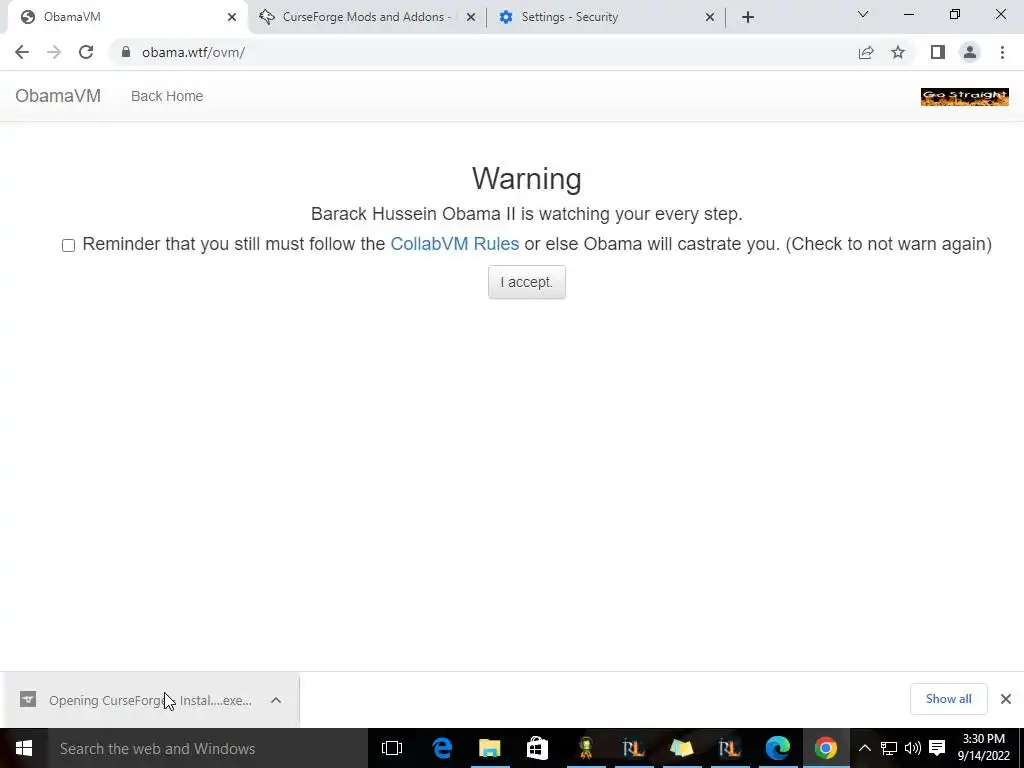Click the Go Straight banner image
1024x768 pixels.
[x=965, y=97]
